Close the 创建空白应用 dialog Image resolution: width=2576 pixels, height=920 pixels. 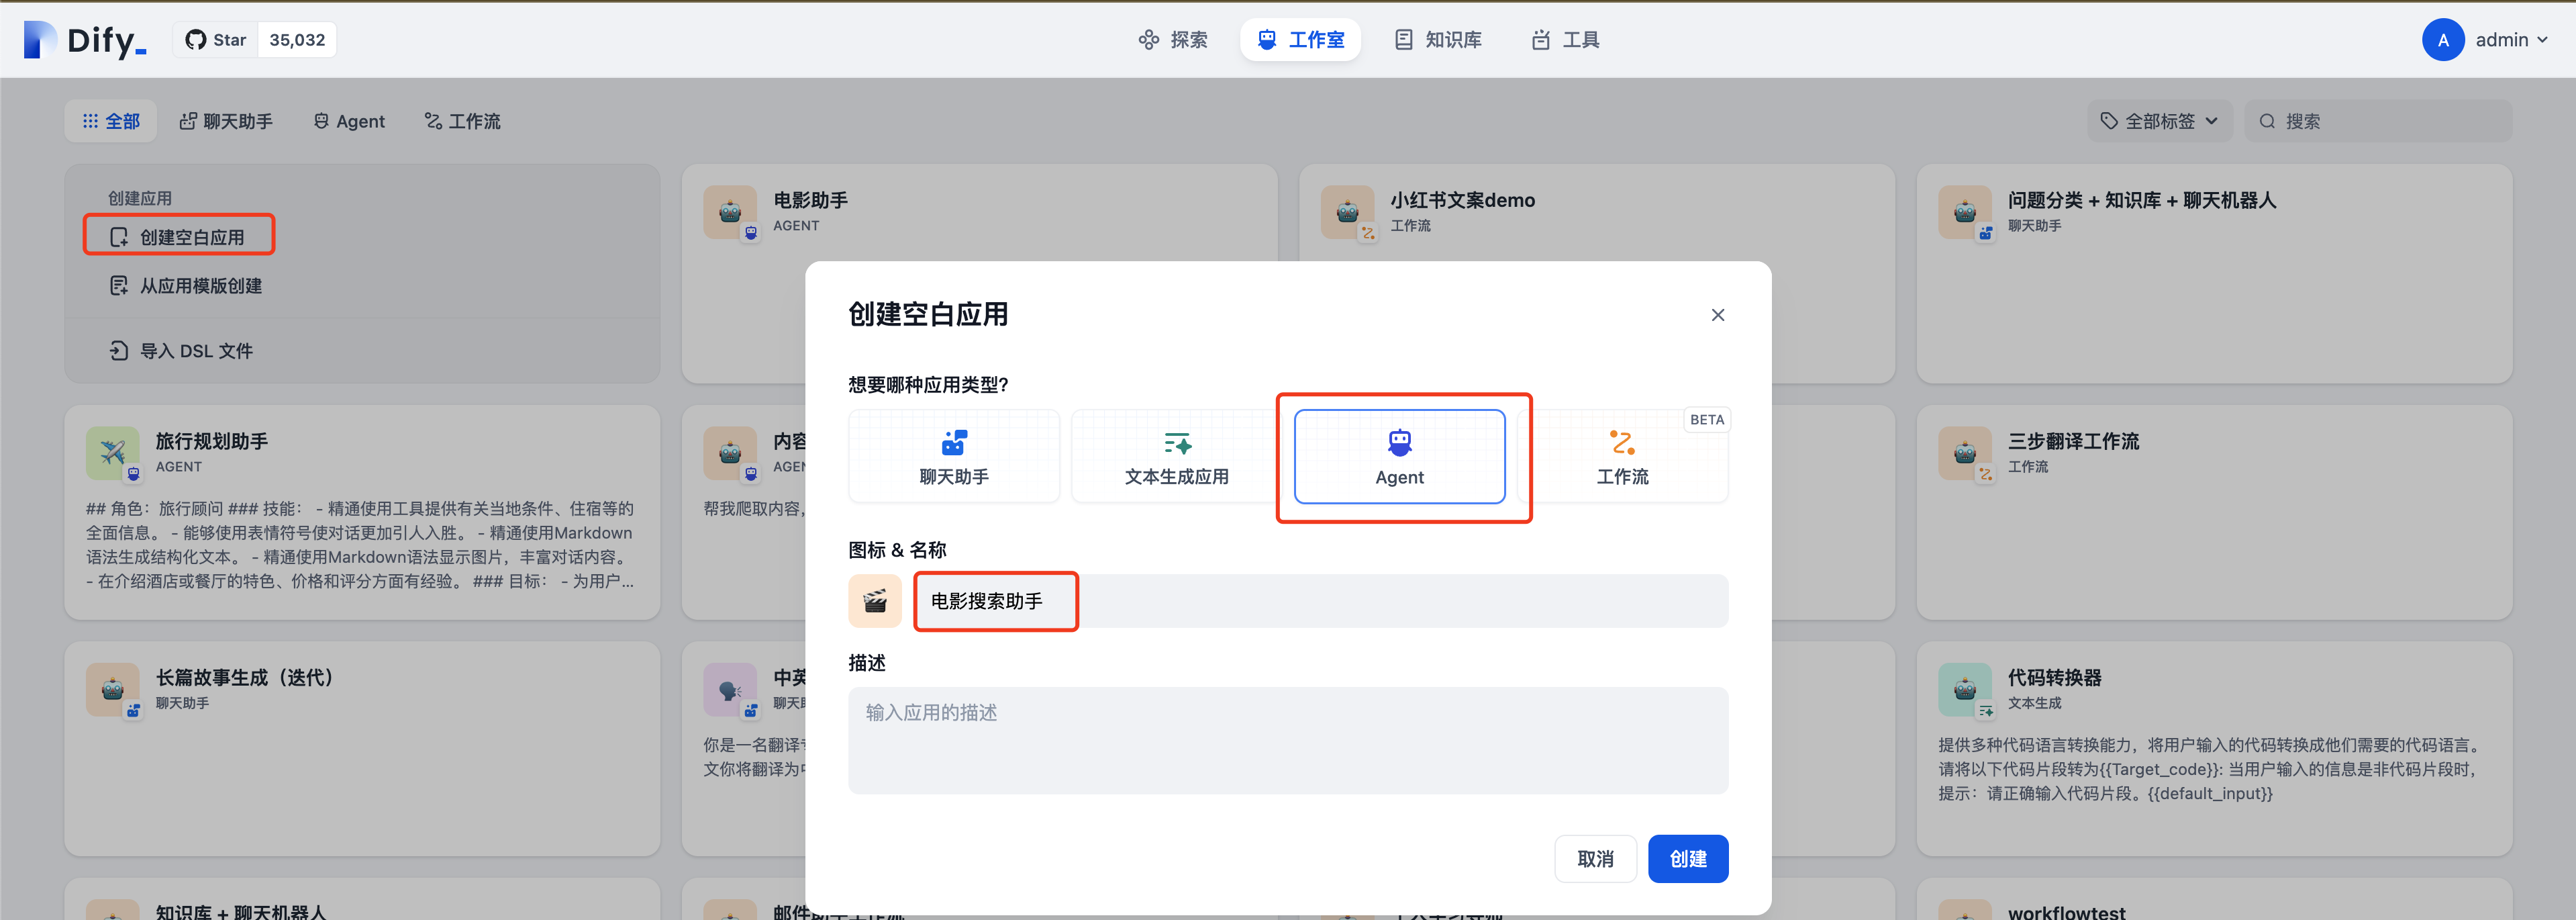(1717, 315)
